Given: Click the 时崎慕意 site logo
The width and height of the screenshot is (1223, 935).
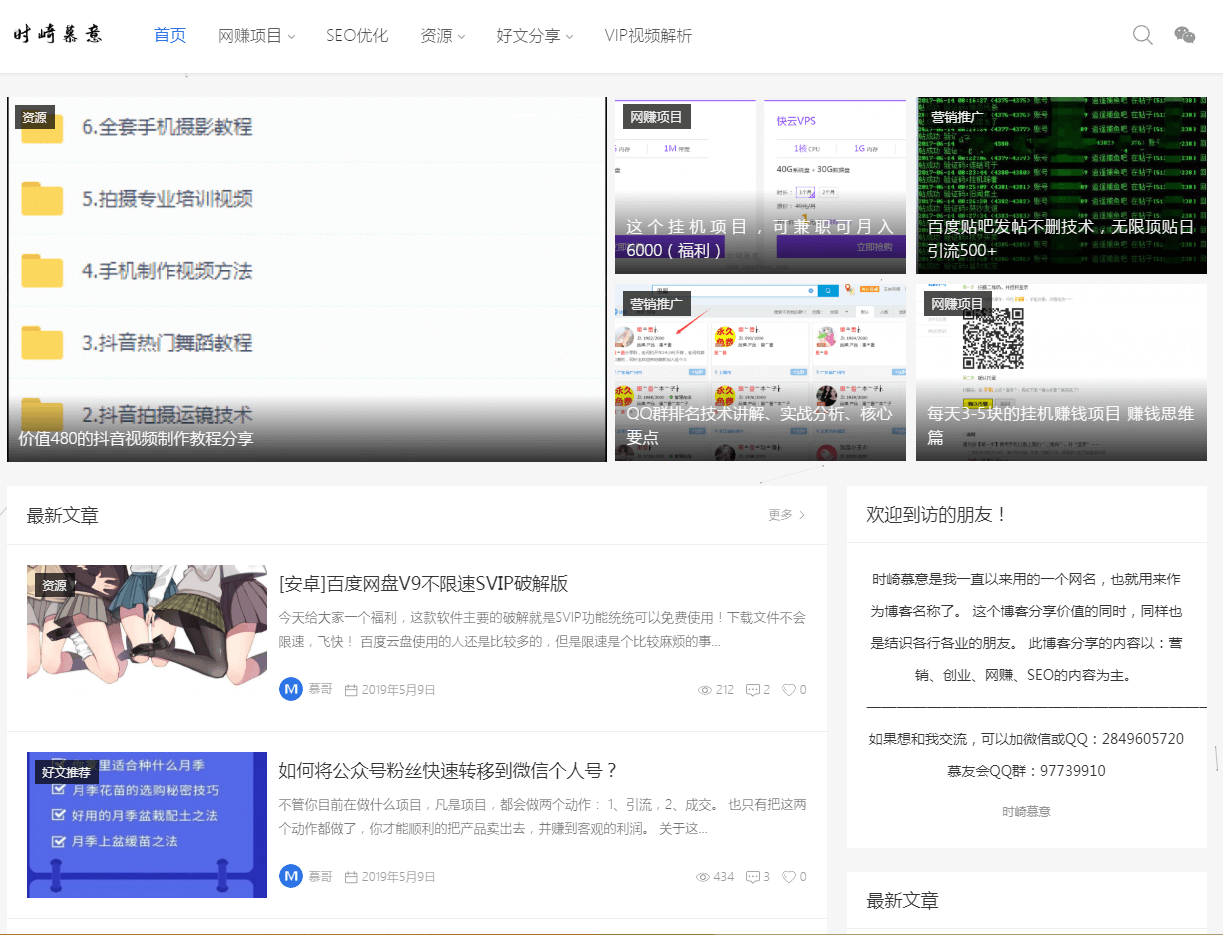Looking at the screenshot, I should point(58,35).
